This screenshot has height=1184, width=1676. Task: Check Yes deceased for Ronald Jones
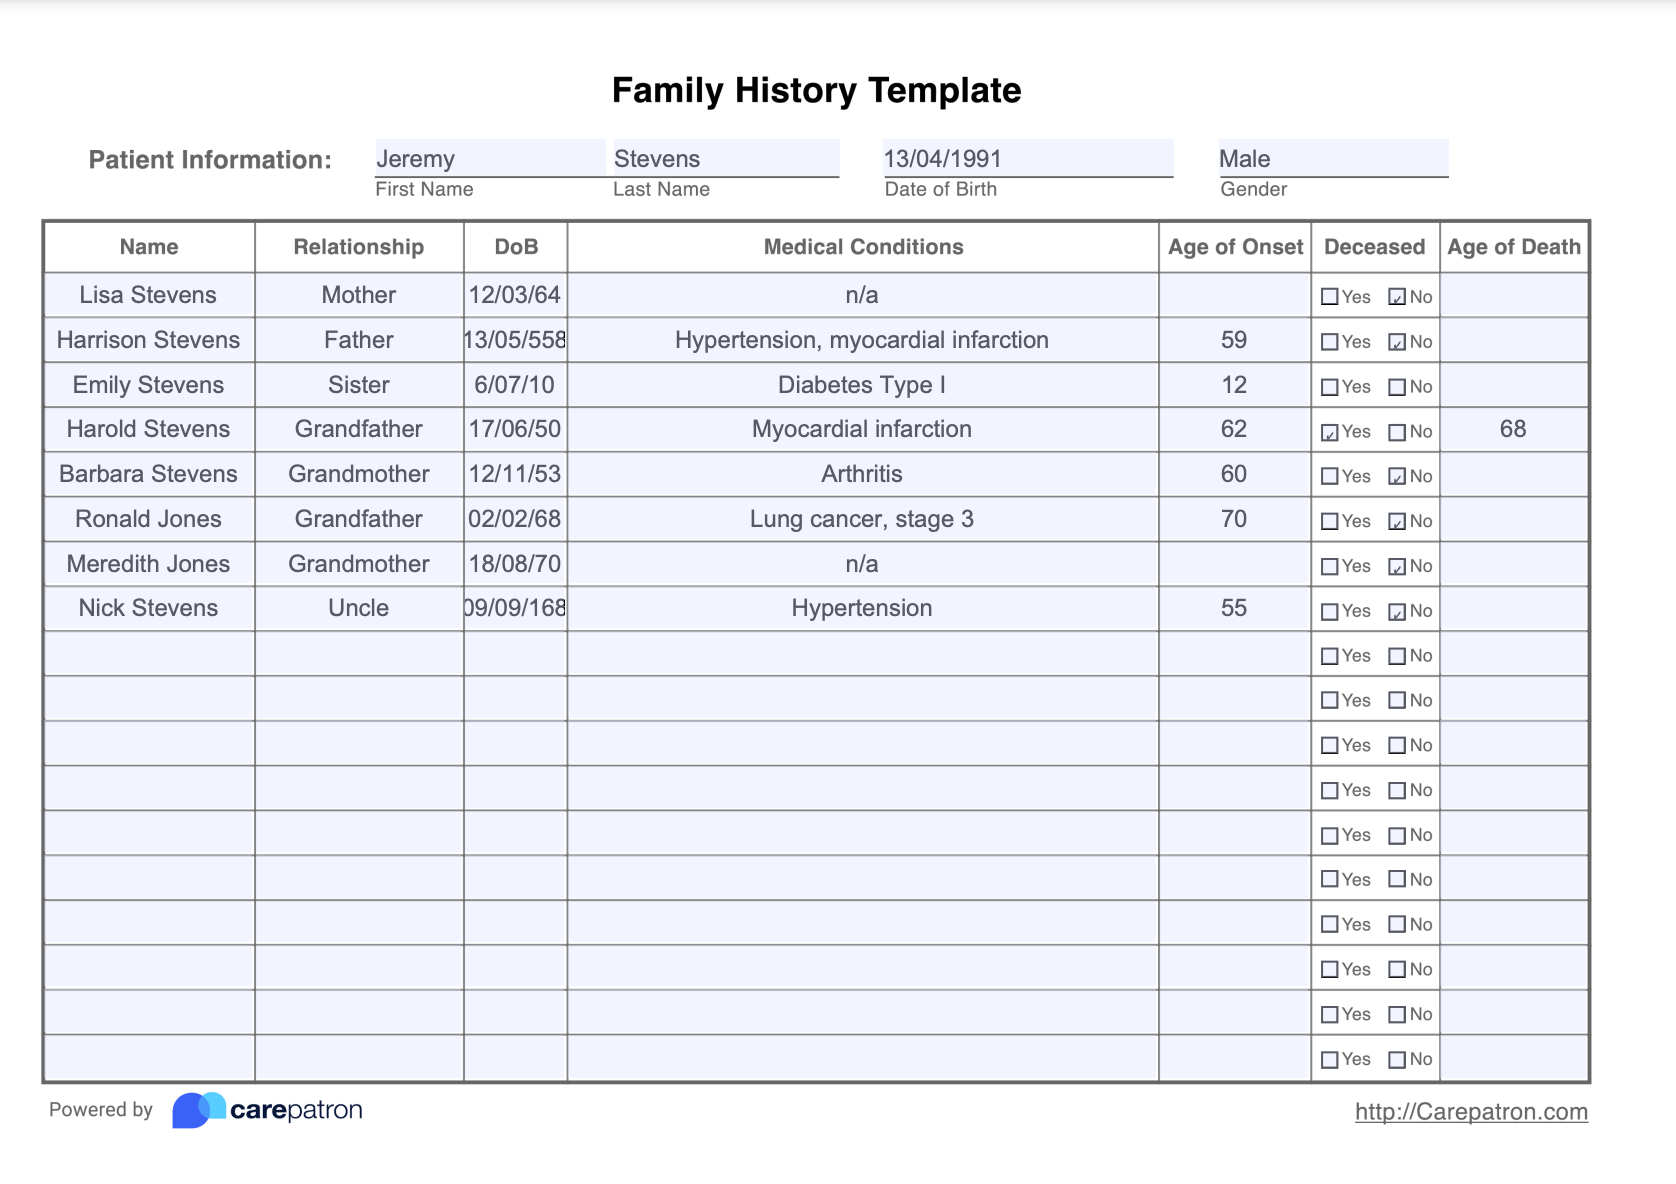(1330, 521)
